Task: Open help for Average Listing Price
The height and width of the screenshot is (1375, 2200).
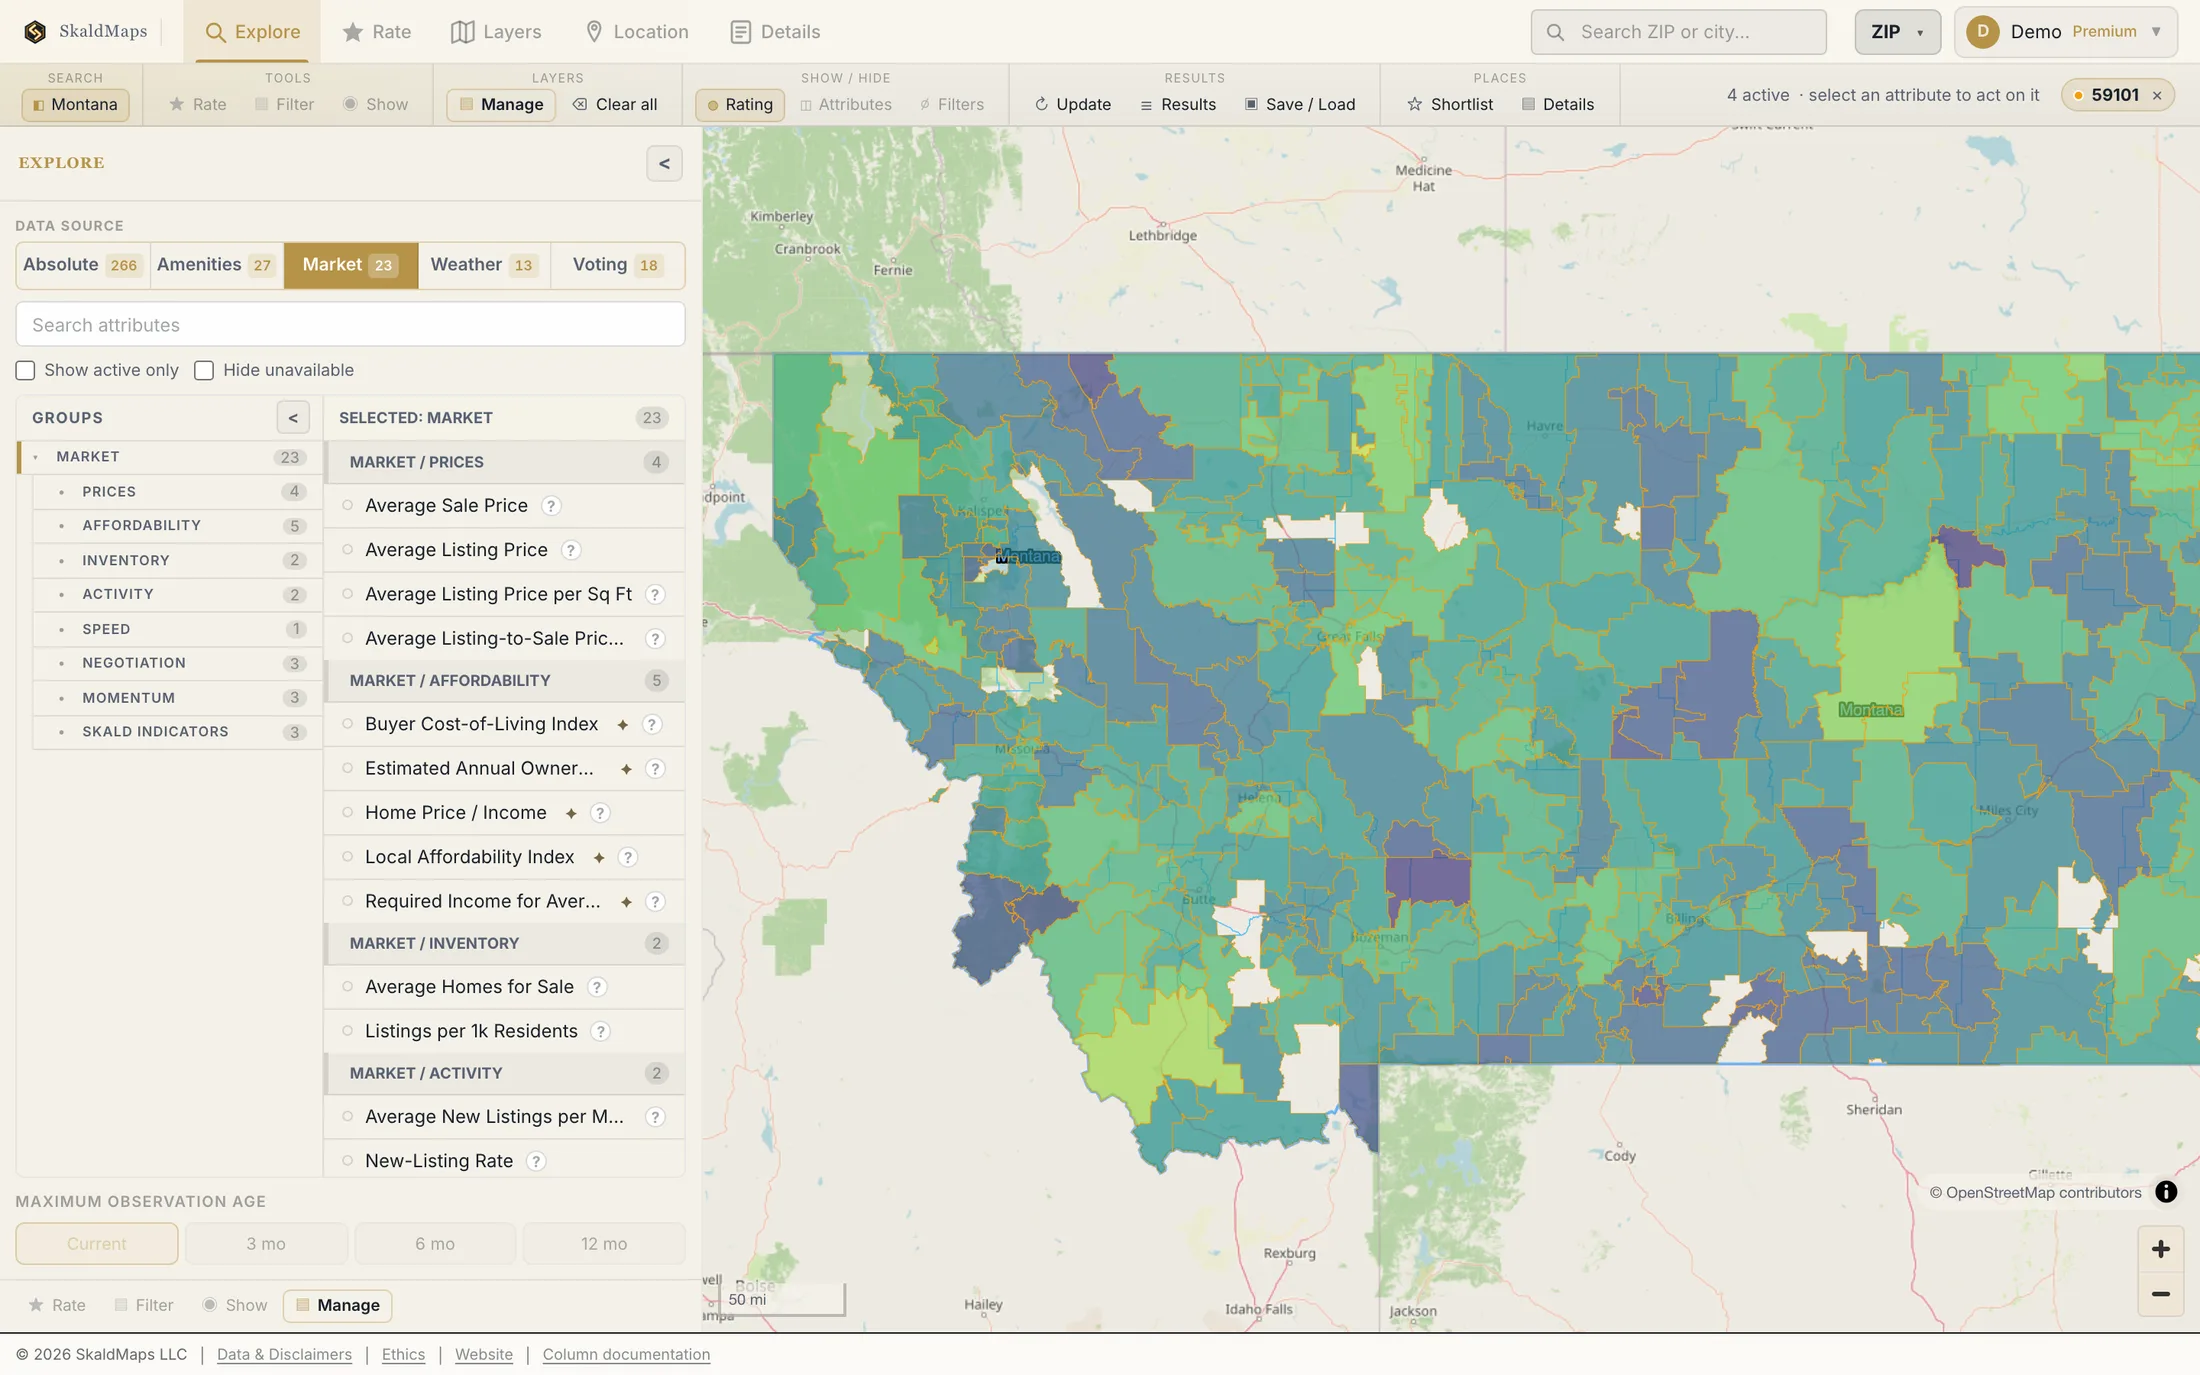Action: tap(571, 550)
